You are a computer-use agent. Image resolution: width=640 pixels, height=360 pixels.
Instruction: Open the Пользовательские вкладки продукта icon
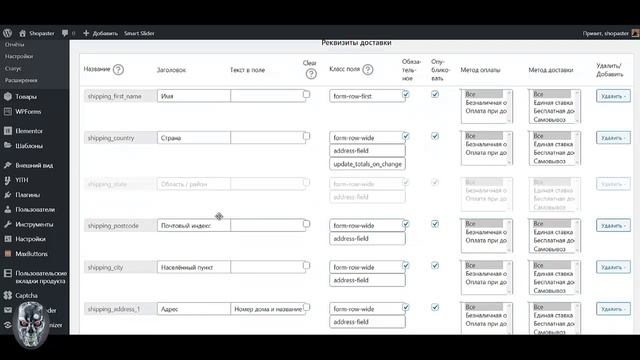tap(8, 273)
